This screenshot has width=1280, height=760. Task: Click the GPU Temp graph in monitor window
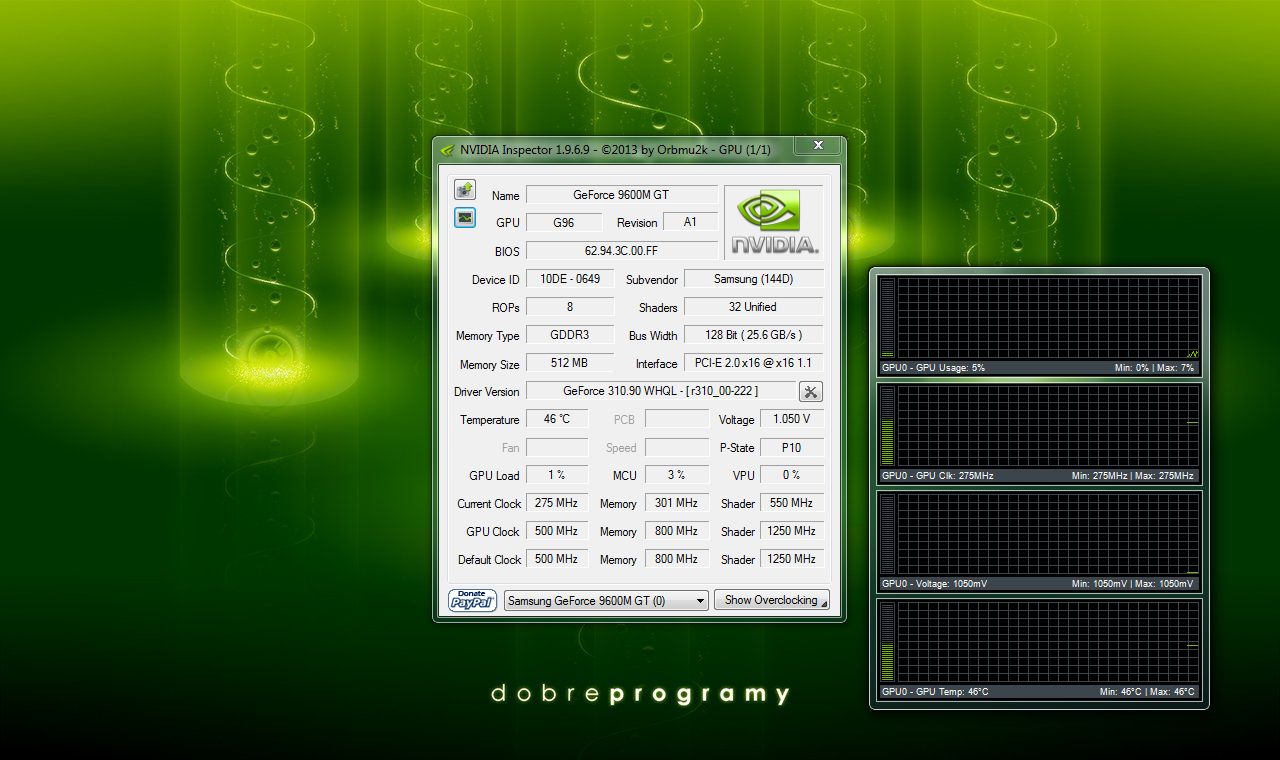click(x=1048, y=642)
